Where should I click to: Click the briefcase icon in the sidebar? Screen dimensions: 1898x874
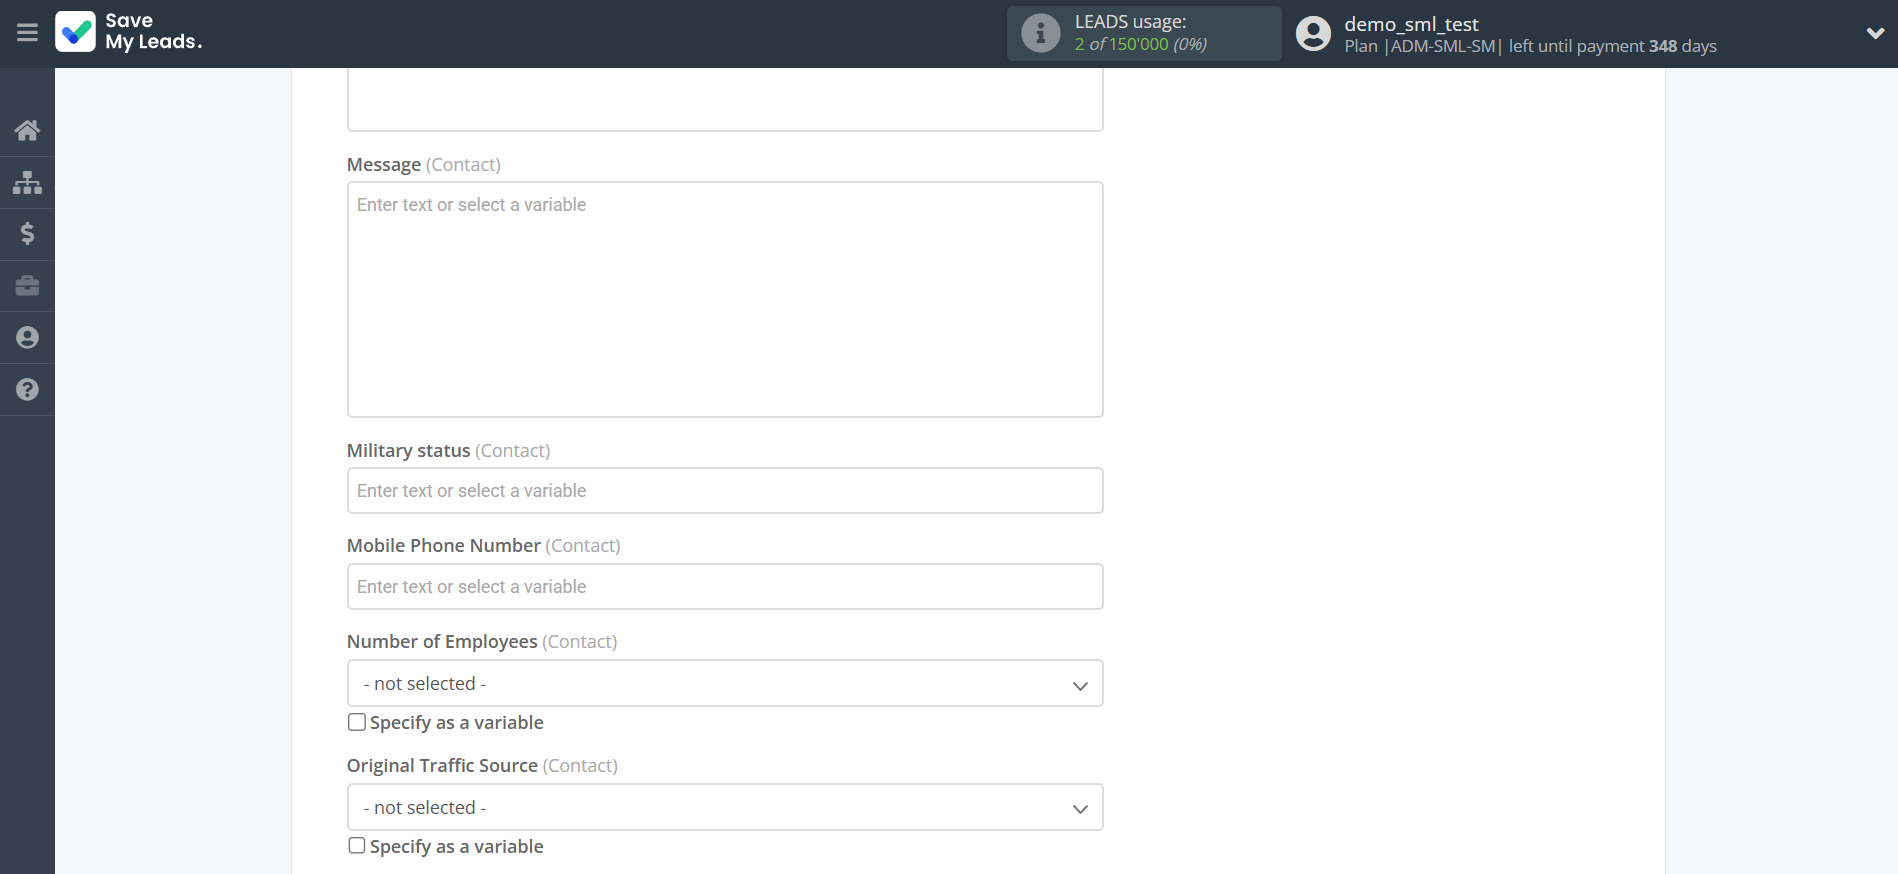click(27, 286)
